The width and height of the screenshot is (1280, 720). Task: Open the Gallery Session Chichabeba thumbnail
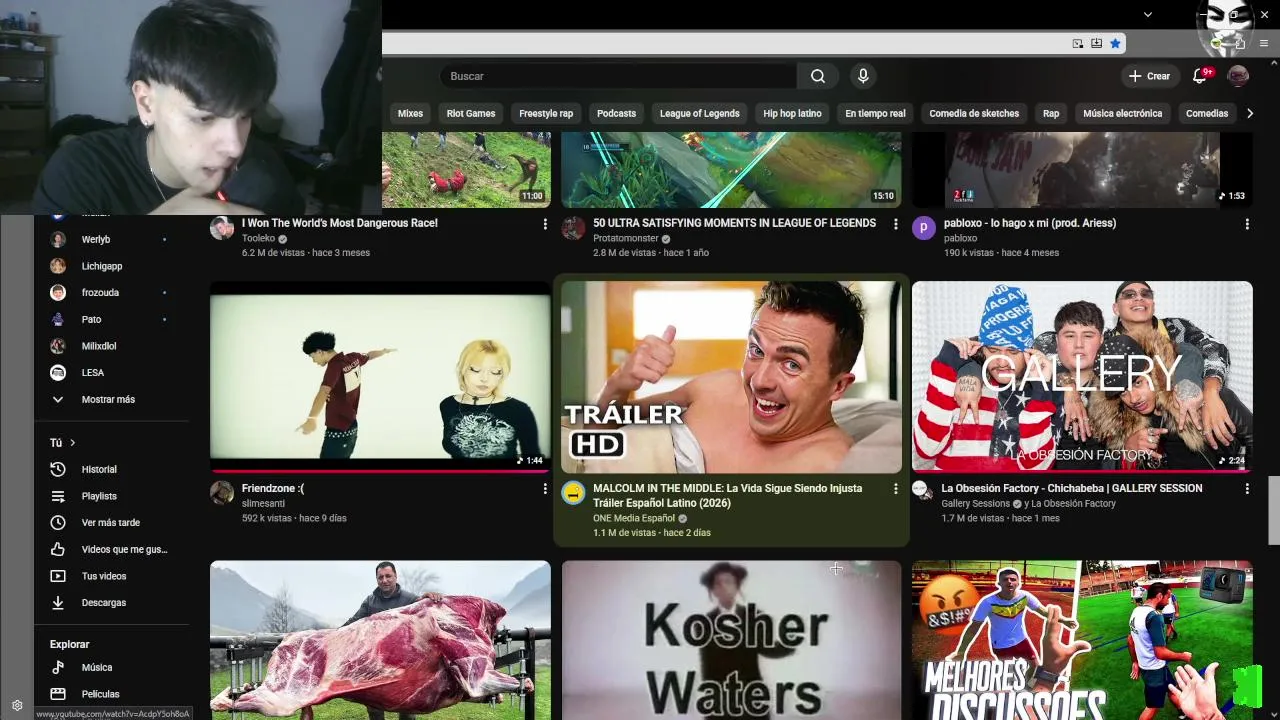tap(1082, 376)
